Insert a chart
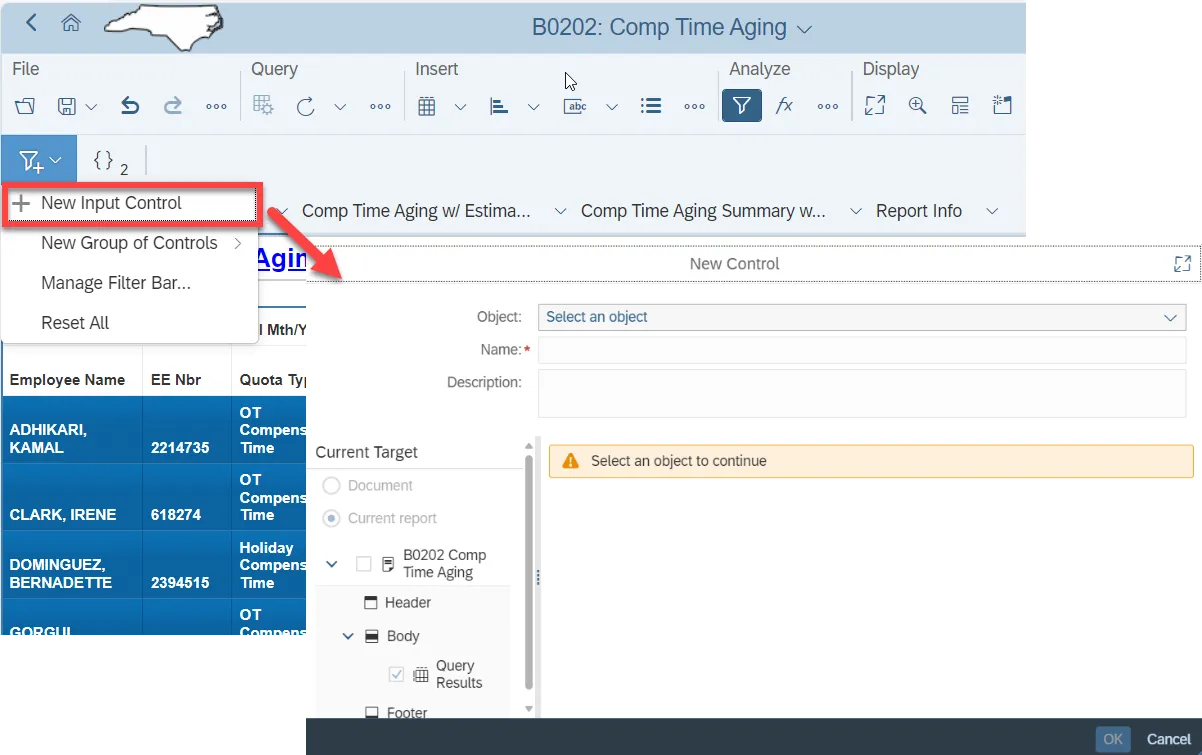The height and width of the screenshot is (755, 1202). pos(500,106)
